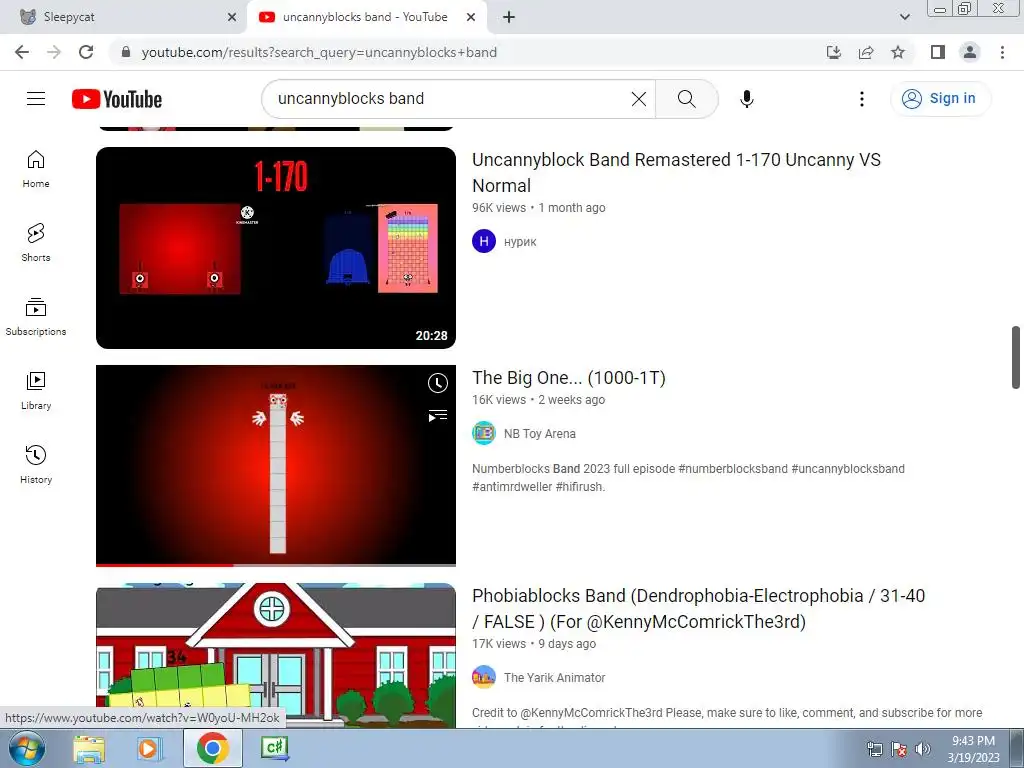
Task: Open a new browser tab
Action: tap(509, 17)
